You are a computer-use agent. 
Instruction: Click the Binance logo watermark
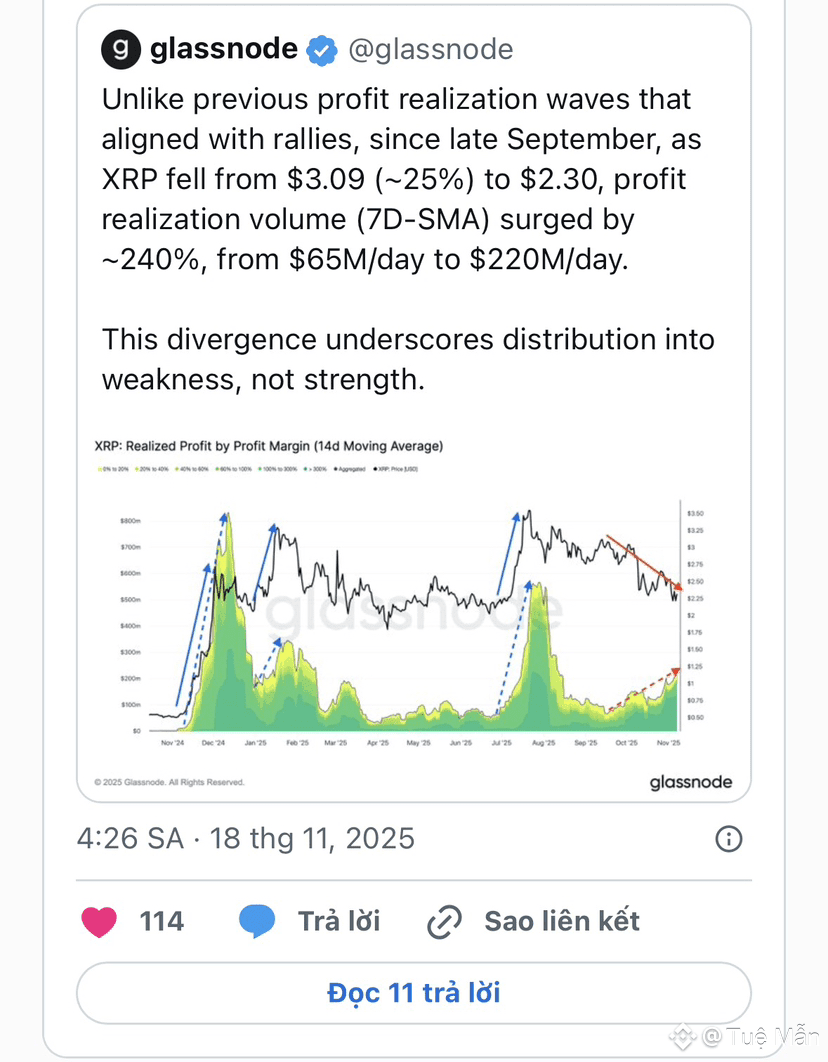tap(682, 1036)
